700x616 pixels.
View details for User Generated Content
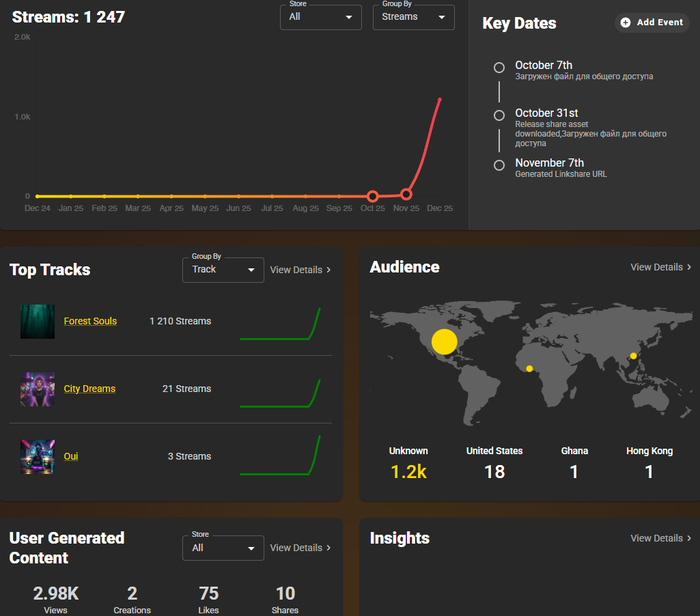point(300,548)
